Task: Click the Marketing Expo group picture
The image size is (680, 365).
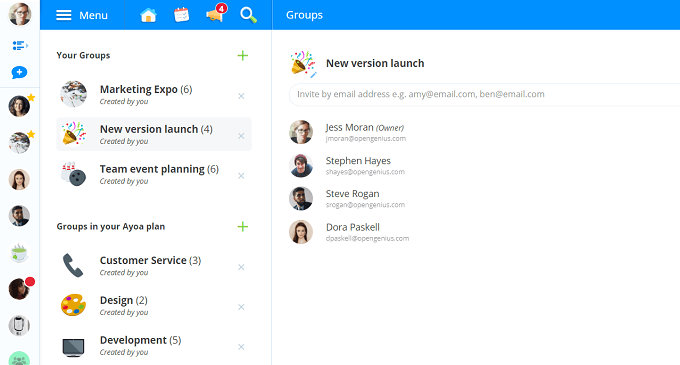Action: [73, 94]
